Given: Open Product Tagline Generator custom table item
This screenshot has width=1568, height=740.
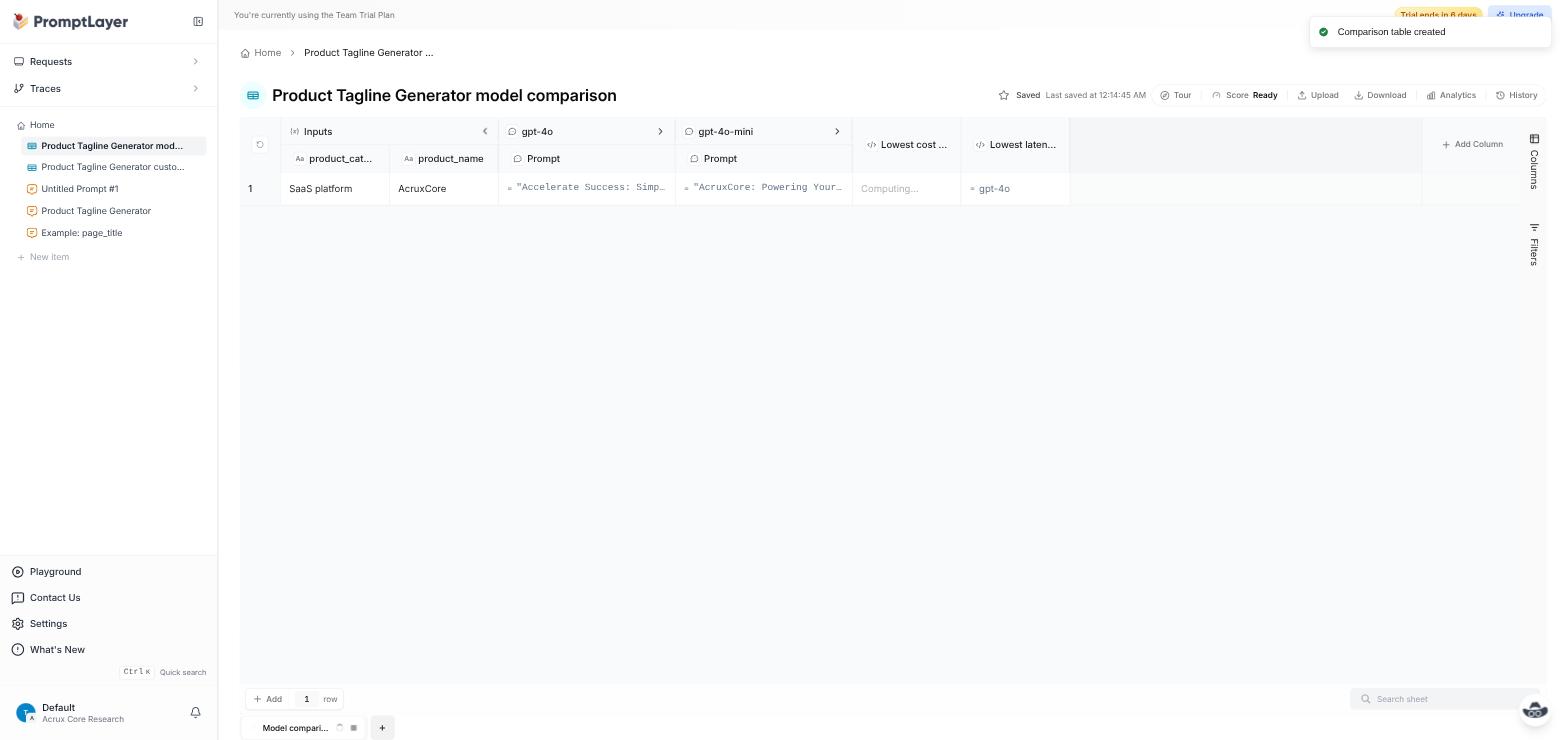Looking at the screenshot, I should [113, 167].
